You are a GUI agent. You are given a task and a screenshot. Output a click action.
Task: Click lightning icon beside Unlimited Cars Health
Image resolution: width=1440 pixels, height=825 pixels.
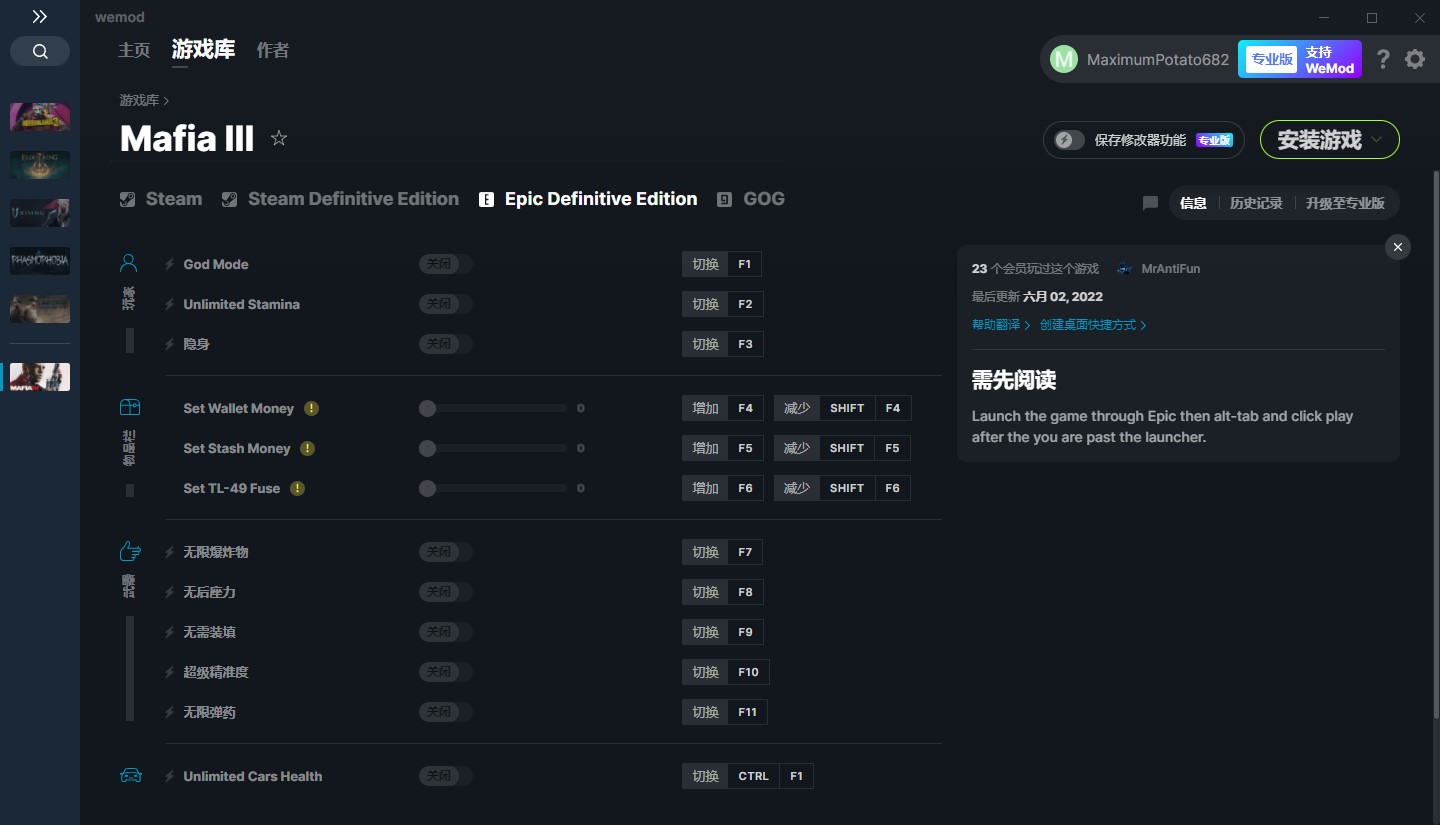point(170,776)
